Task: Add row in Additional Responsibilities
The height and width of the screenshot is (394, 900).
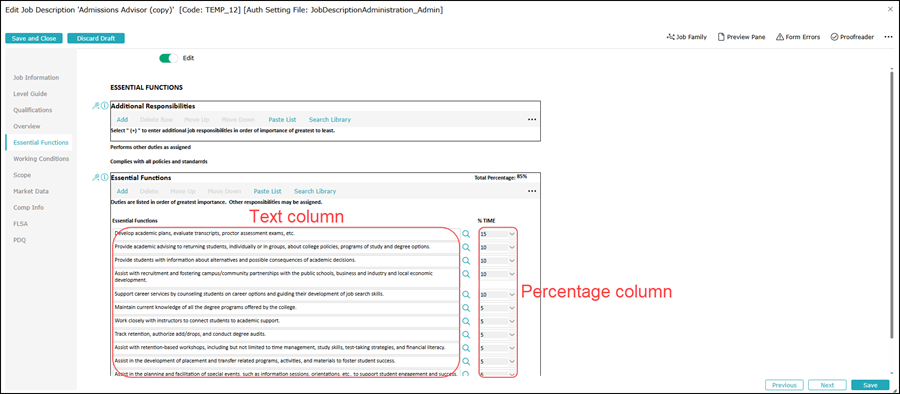Action: pyautogui.click(x=122, y=119)
